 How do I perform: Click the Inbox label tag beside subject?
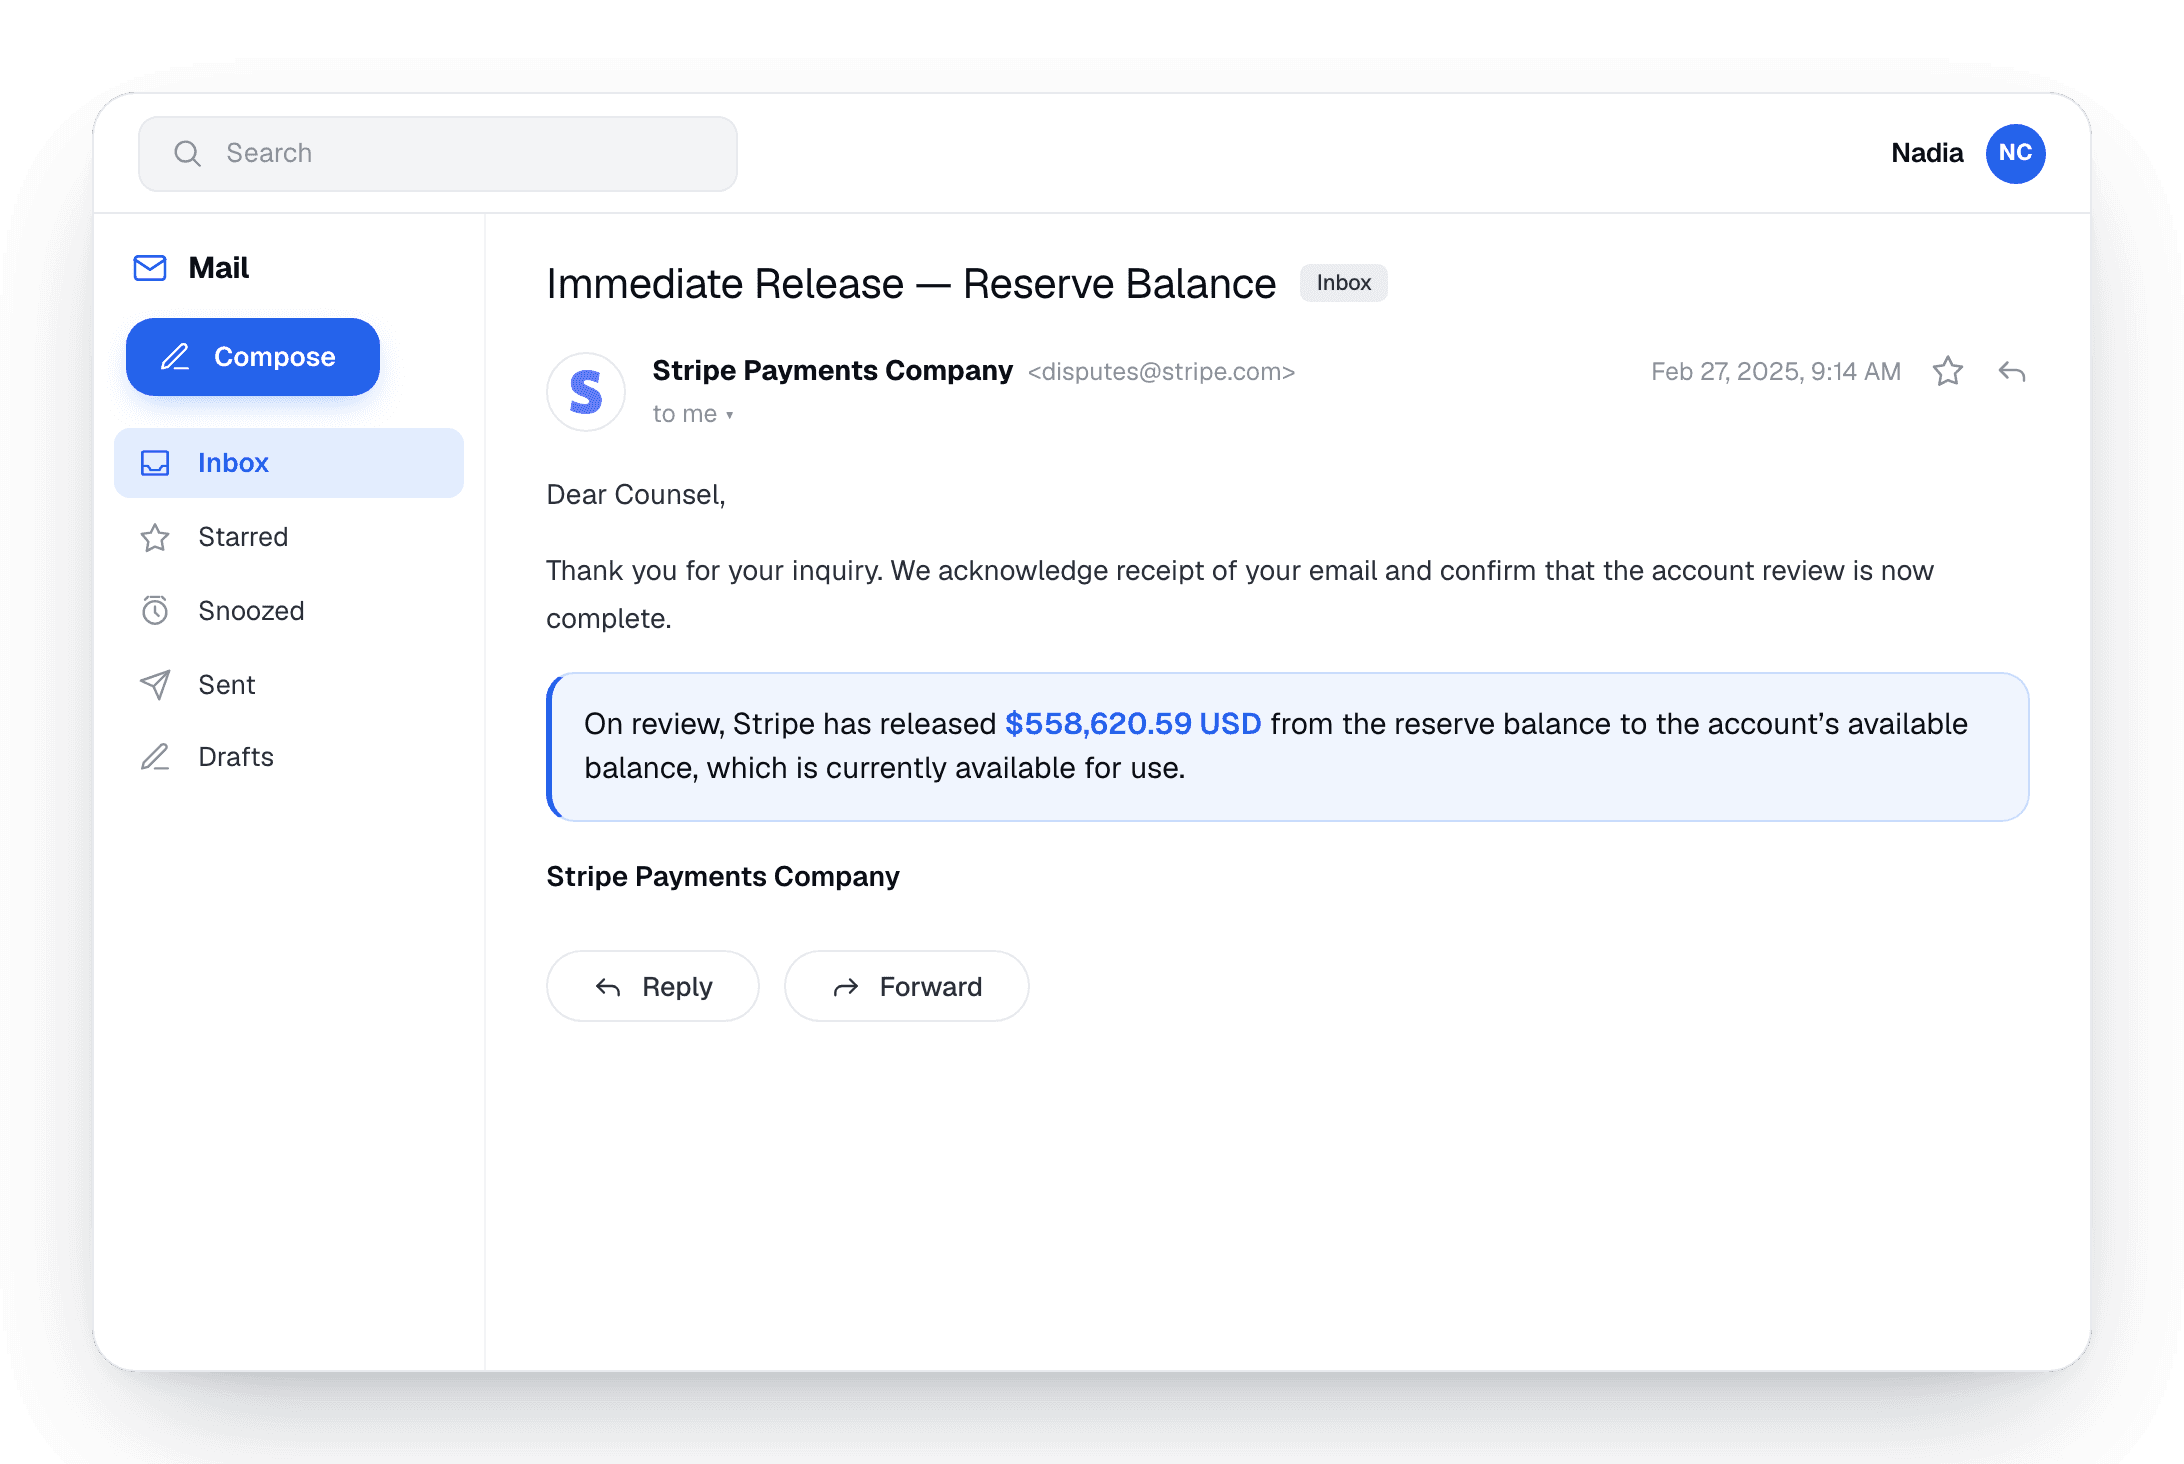(1343, 283)
